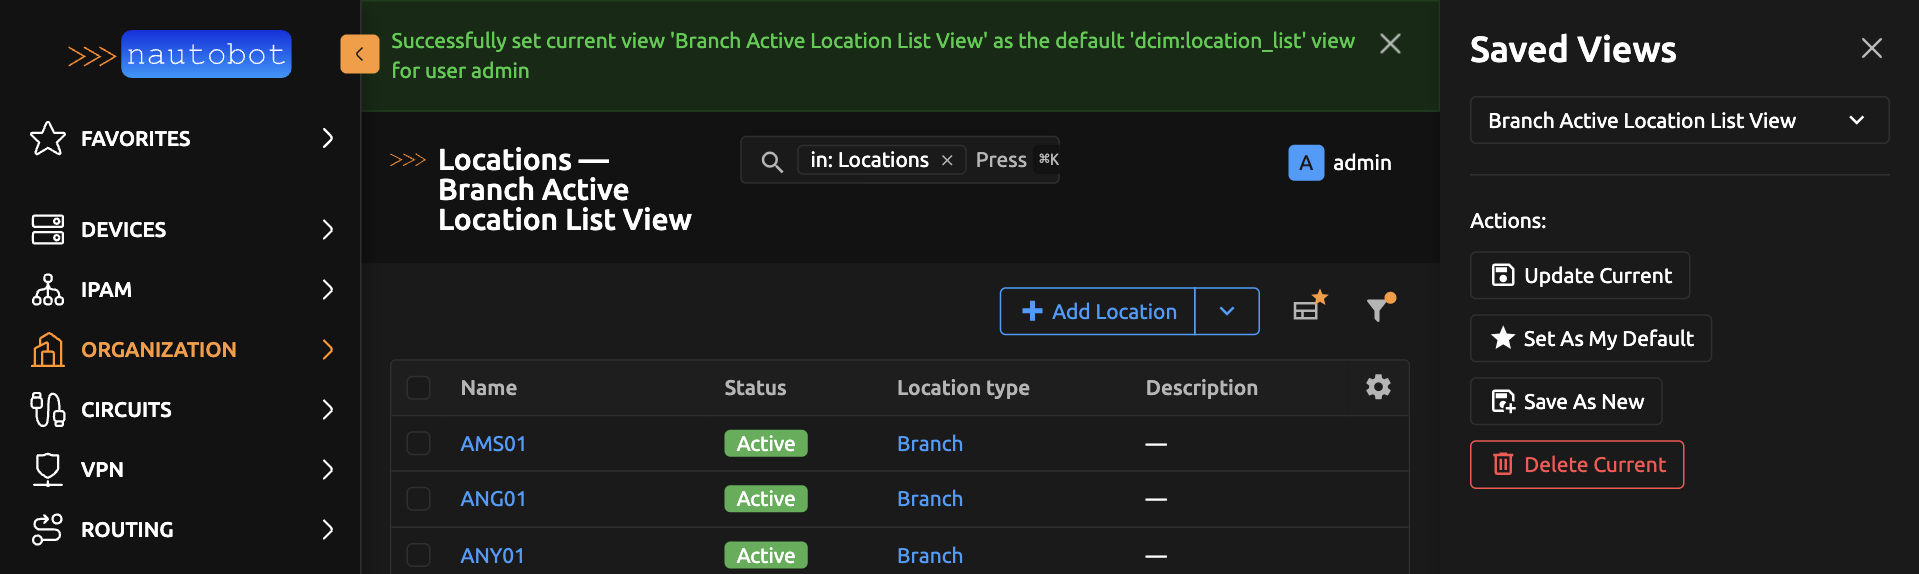
Task: Open the filter funnel icon
Action: pos(1379,309)
